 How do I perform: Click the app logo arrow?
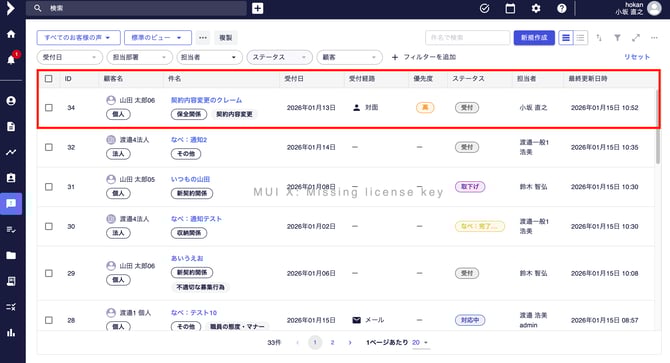(x=11, y=8)
